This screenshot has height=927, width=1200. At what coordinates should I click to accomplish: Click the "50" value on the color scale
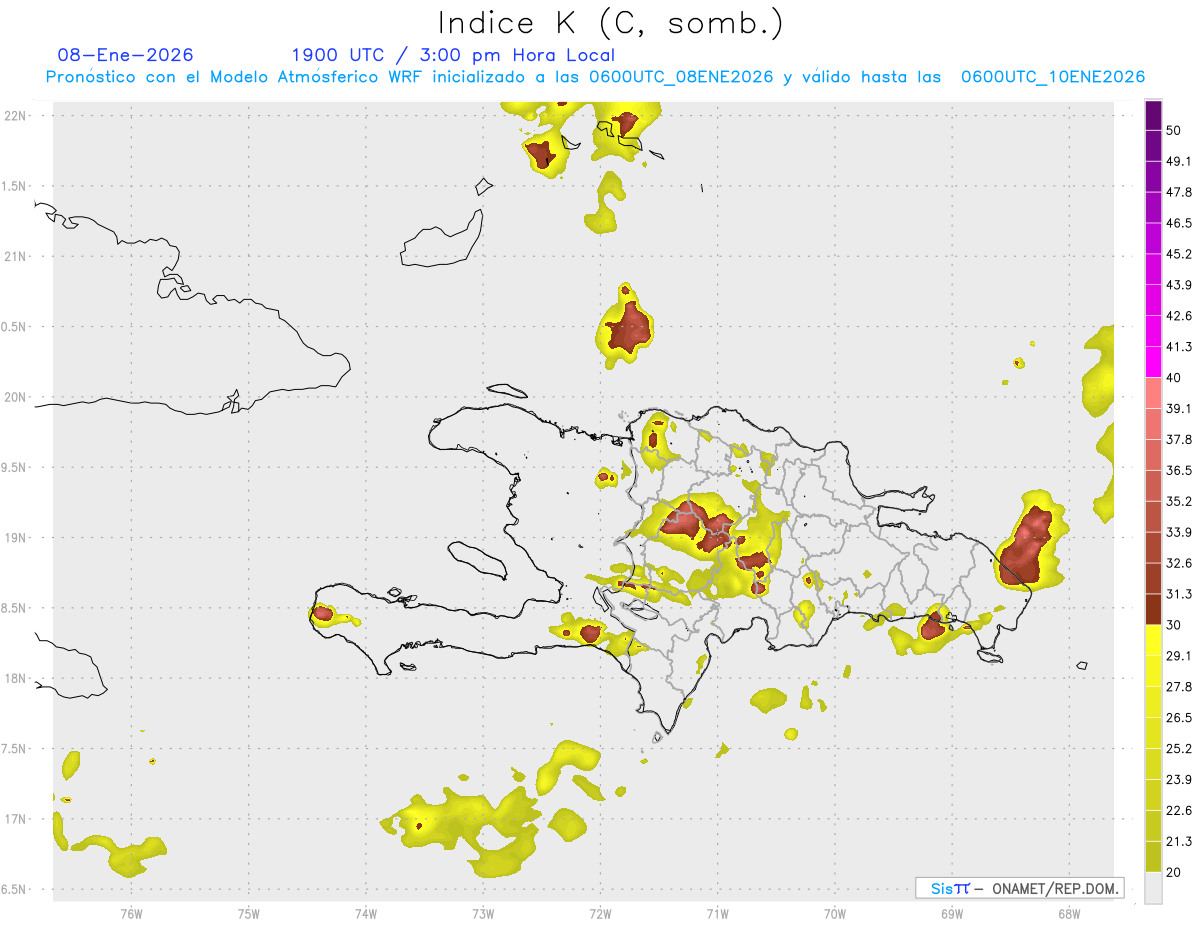pyautogui.click(x=1175, y=130)
